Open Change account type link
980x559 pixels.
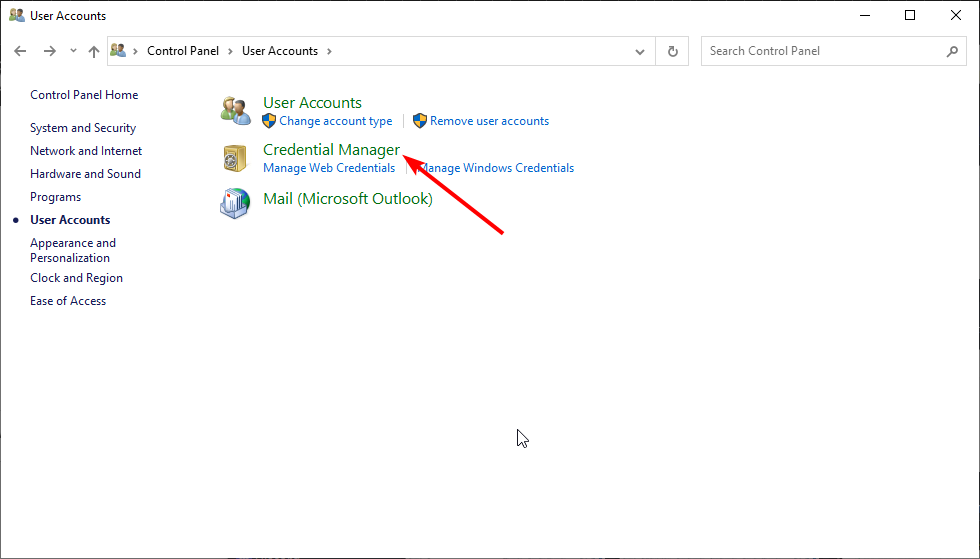click(x=336, y=121)
